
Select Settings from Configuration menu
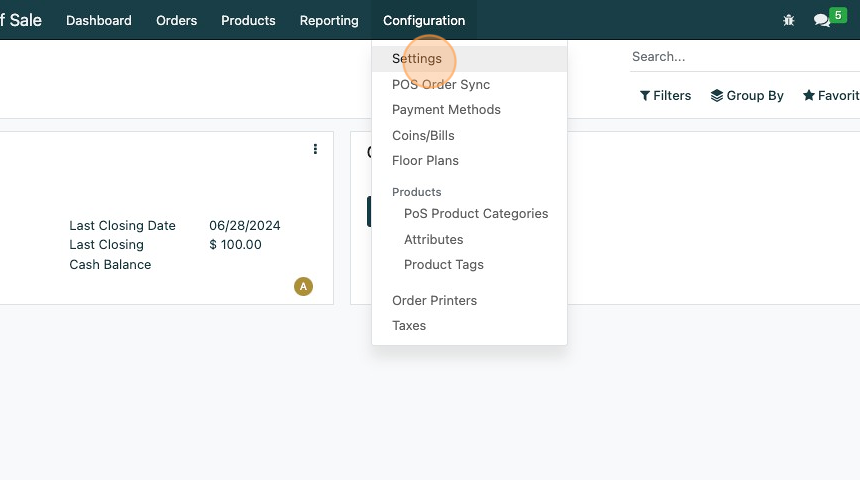[417, 59]
